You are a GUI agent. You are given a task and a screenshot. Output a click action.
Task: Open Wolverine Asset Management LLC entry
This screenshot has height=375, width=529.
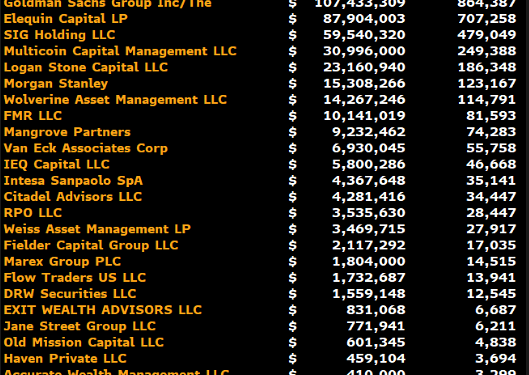coord(115,100)
